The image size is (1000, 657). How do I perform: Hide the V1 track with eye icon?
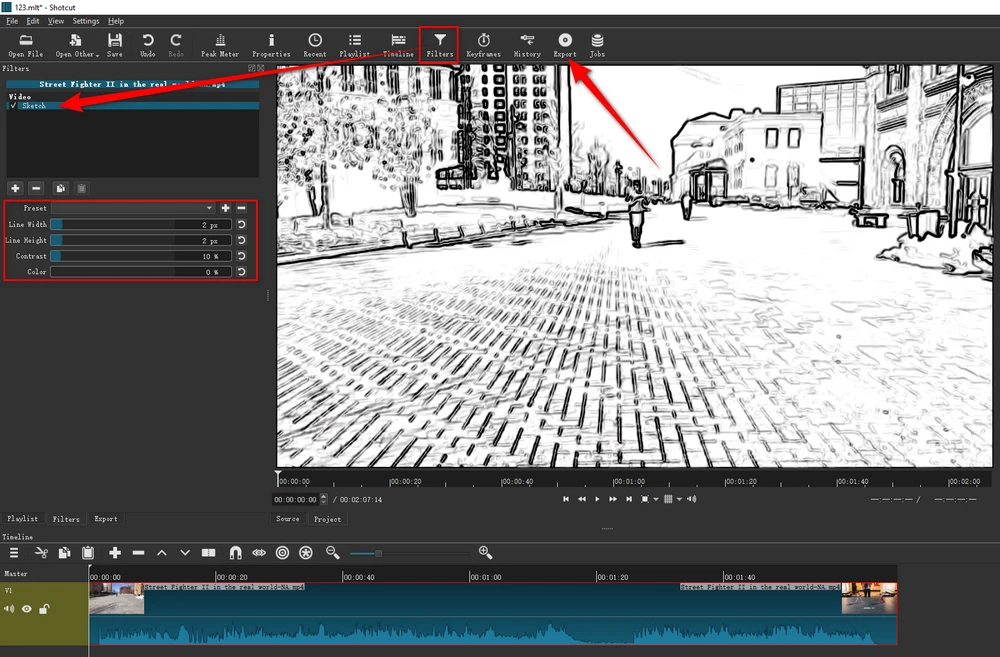(27, 608)
